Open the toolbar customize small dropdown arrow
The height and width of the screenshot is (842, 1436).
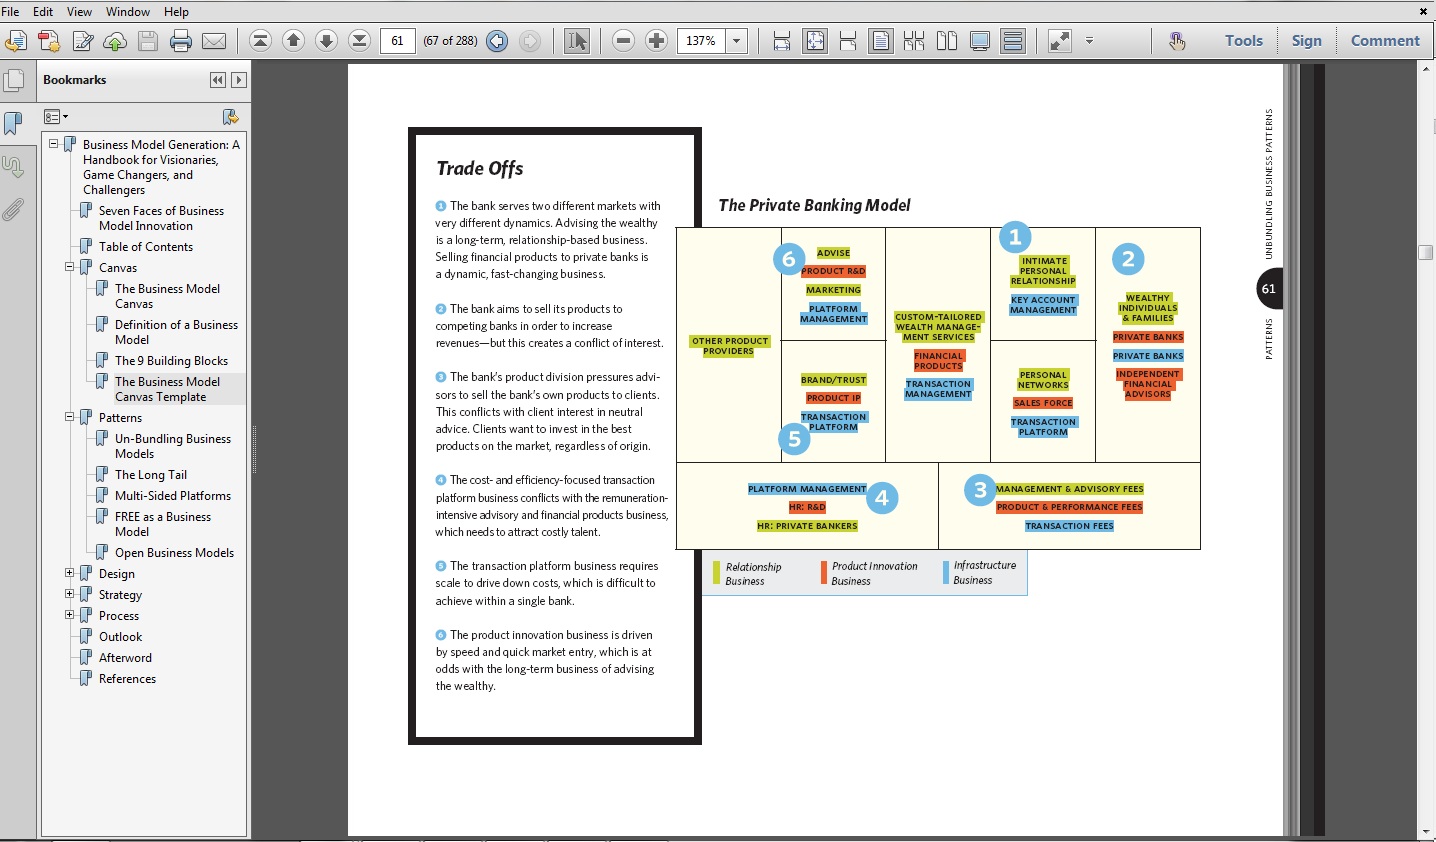coord(1089,41)
